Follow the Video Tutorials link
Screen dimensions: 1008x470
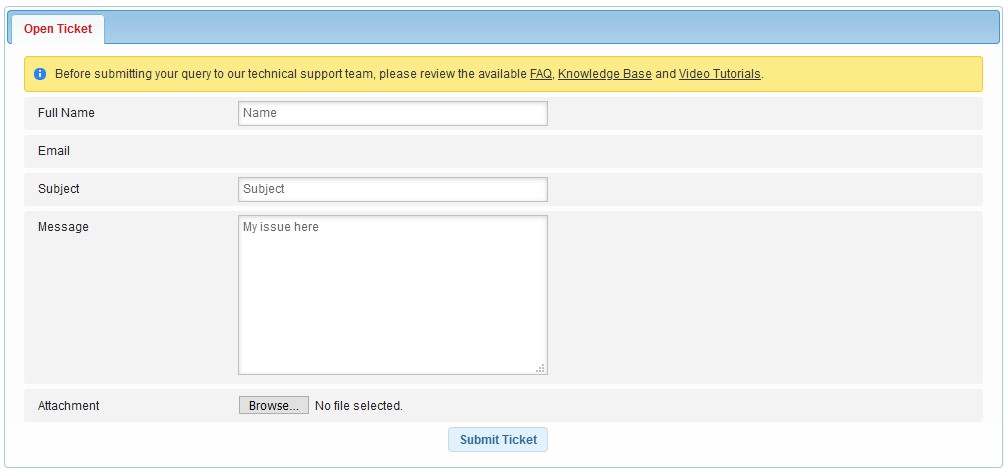[719, 74]
